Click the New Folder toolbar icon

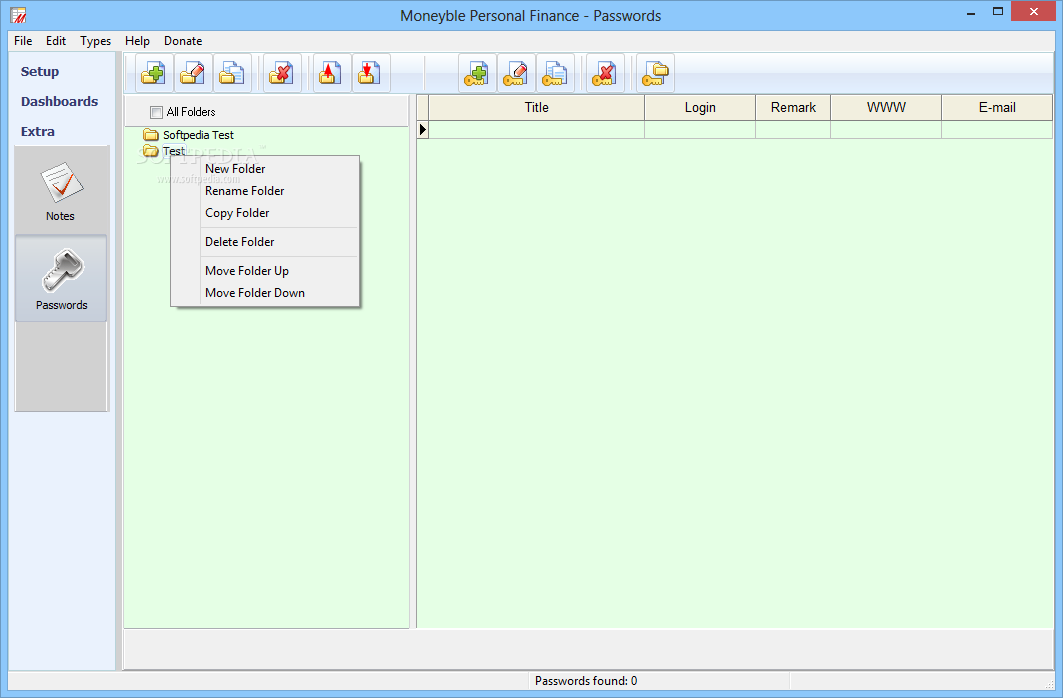153,73
